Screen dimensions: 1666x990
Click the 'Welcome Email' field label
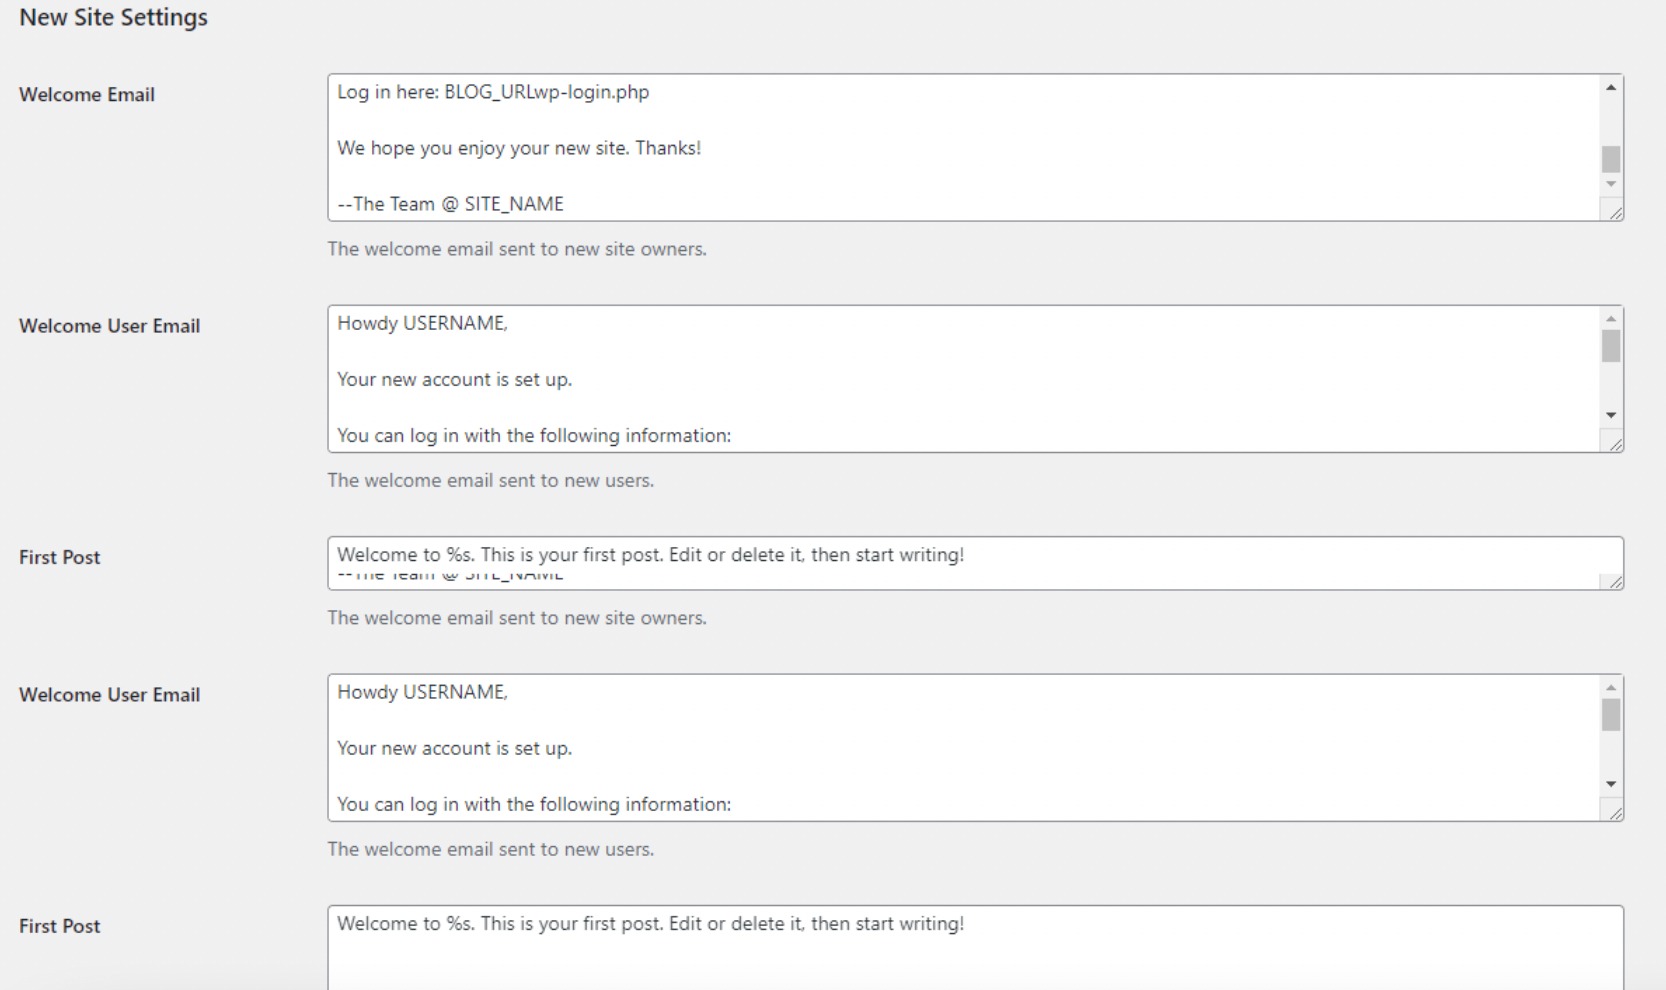pyautogui.click(x=87, y=94)
